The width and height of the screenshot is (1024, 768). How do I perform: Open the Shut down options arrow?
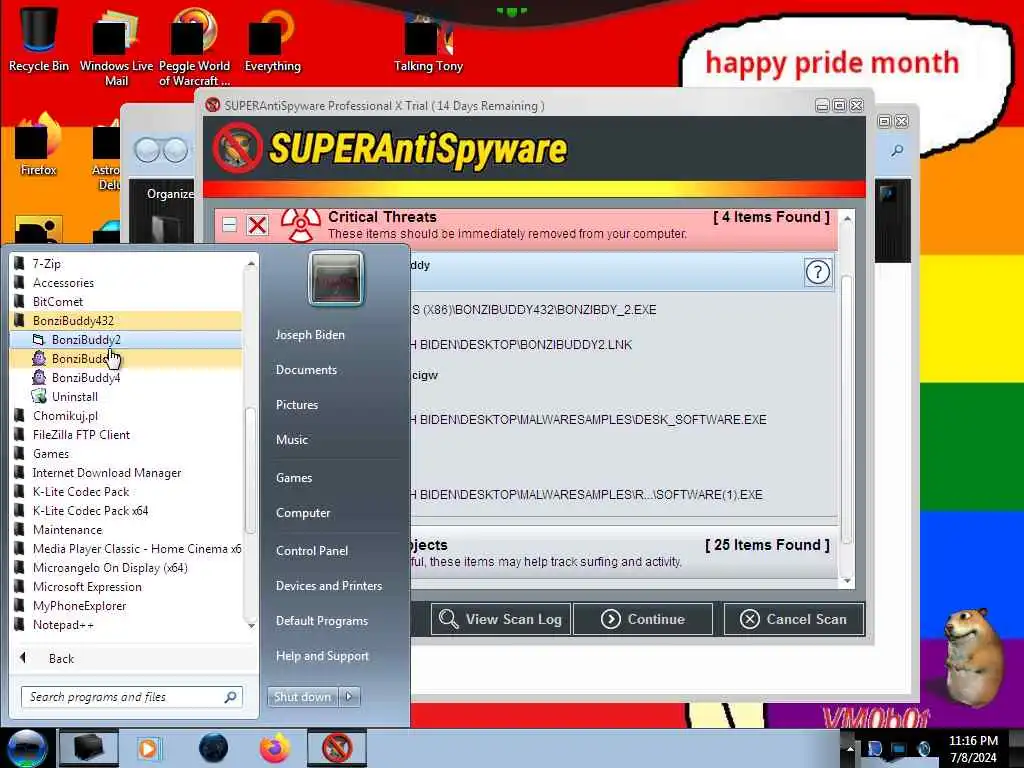pyautogui.click(x=349, y=697)
